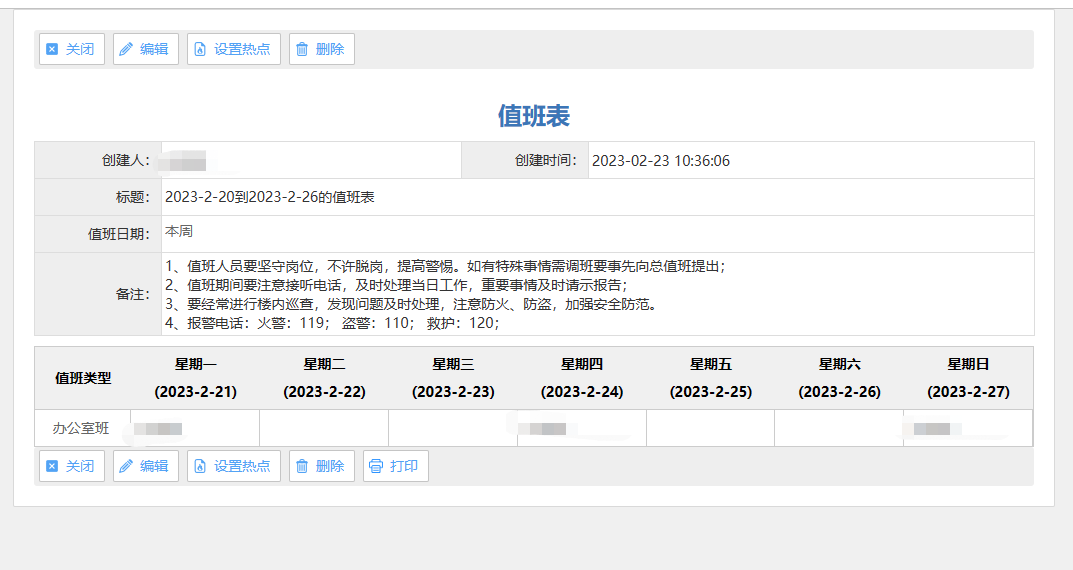This screenshot has height=570, width=1073.
Task: Click remark line 4 报警电话
Action: point(332,323)
